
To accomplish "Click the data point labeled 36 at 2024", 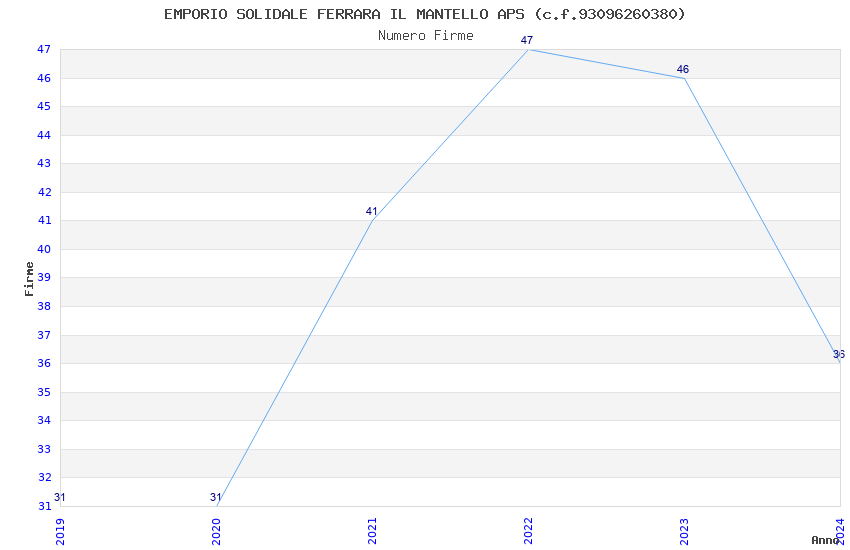I will point(839,354).
